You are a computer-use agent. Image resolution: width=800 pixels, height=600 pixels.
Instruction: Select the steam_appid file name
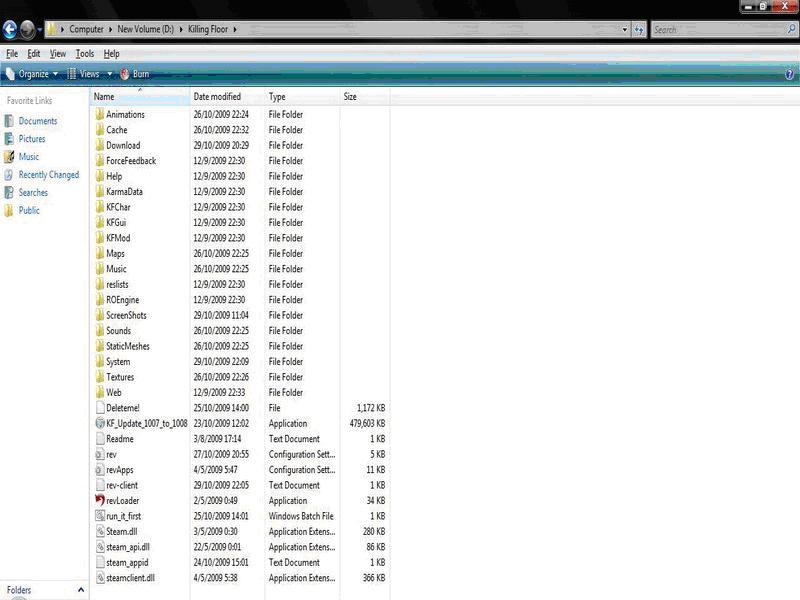coord(127,563)
